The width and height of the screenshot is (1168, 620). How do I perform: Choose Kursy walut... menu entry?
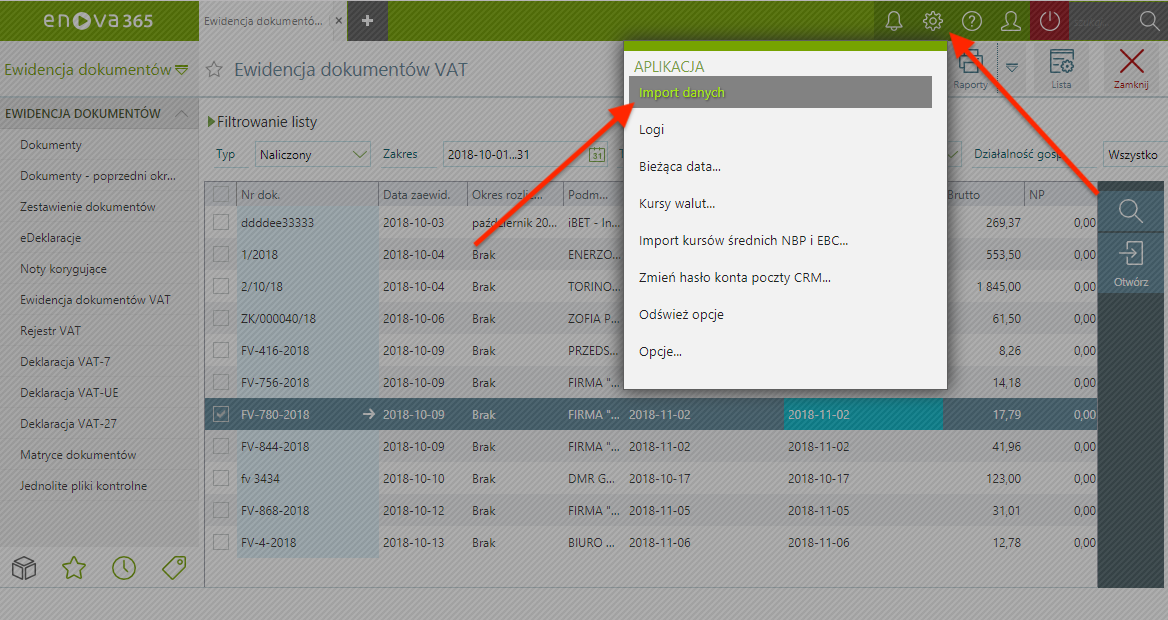(x=677, y=204)
